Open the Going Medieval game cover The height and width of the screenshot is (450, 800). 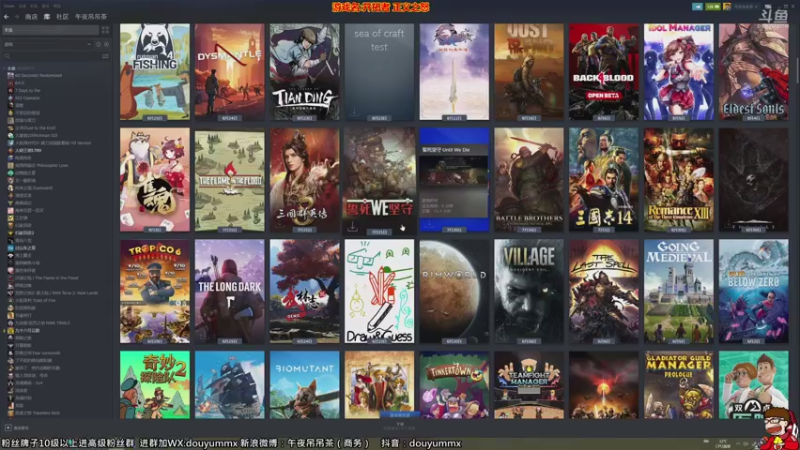679,291
